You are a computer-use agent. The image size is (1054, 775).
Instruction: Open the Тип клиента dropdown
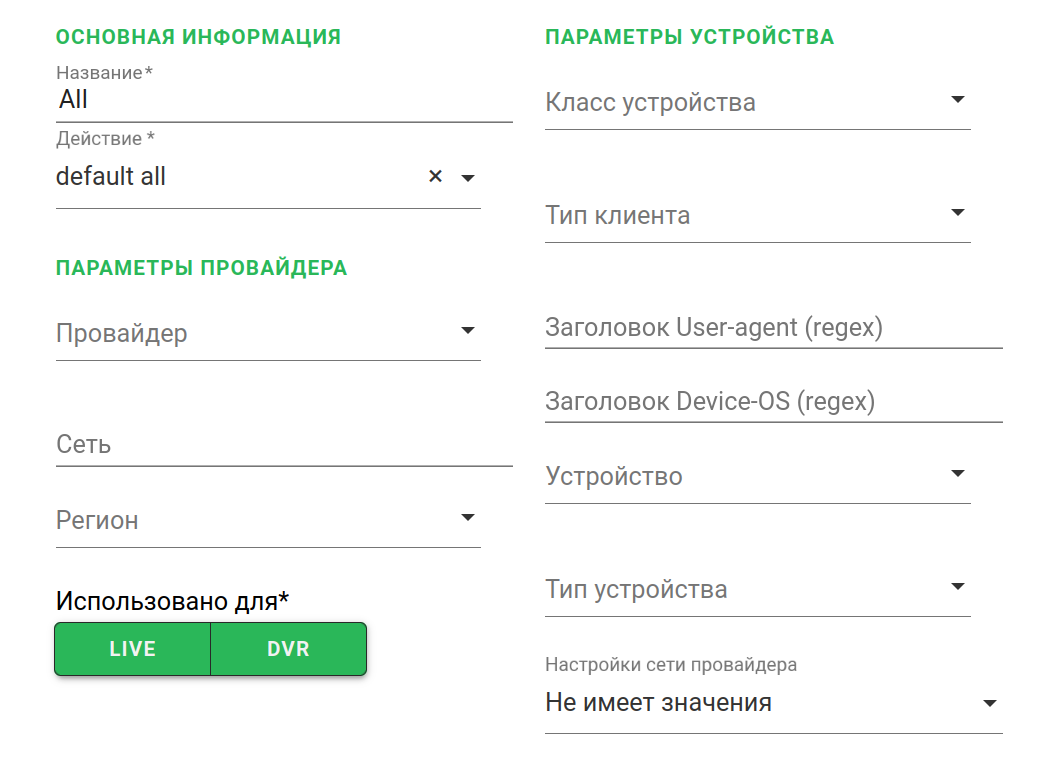click(957, 213)
